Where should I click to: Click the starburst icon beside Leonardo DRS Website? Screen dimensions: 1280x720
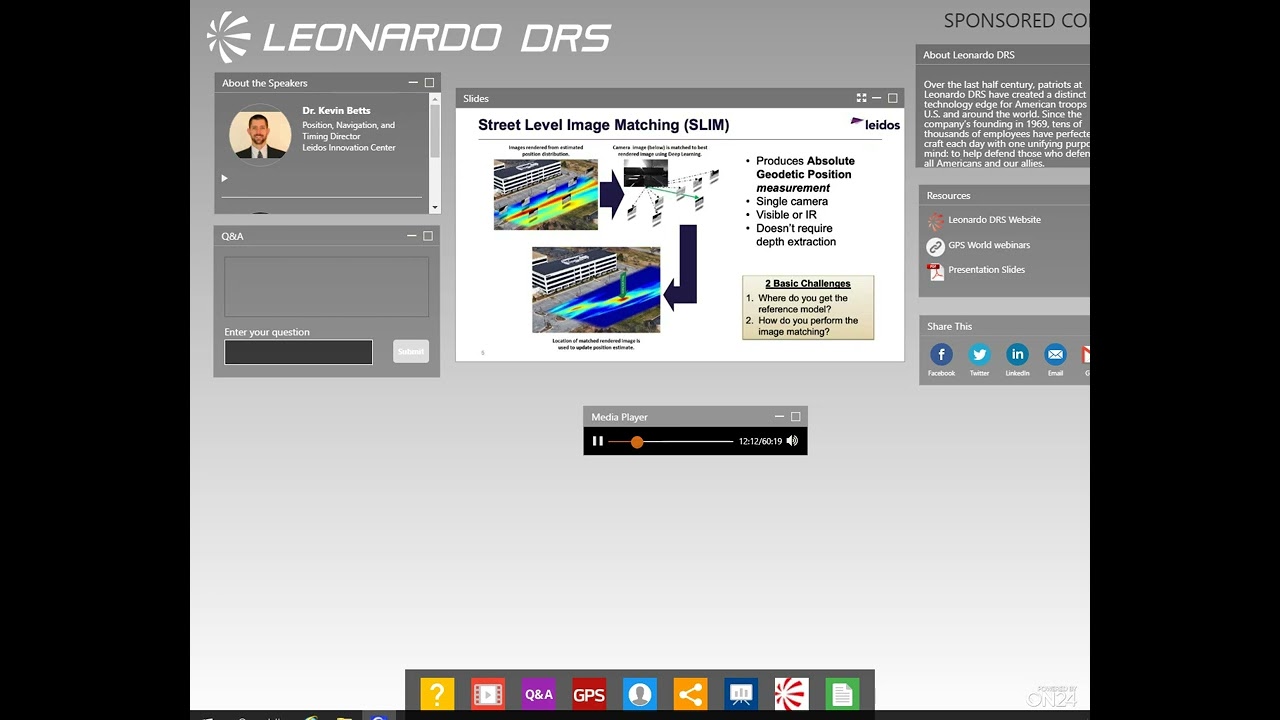pyautogui.click(x=936, y=221)
